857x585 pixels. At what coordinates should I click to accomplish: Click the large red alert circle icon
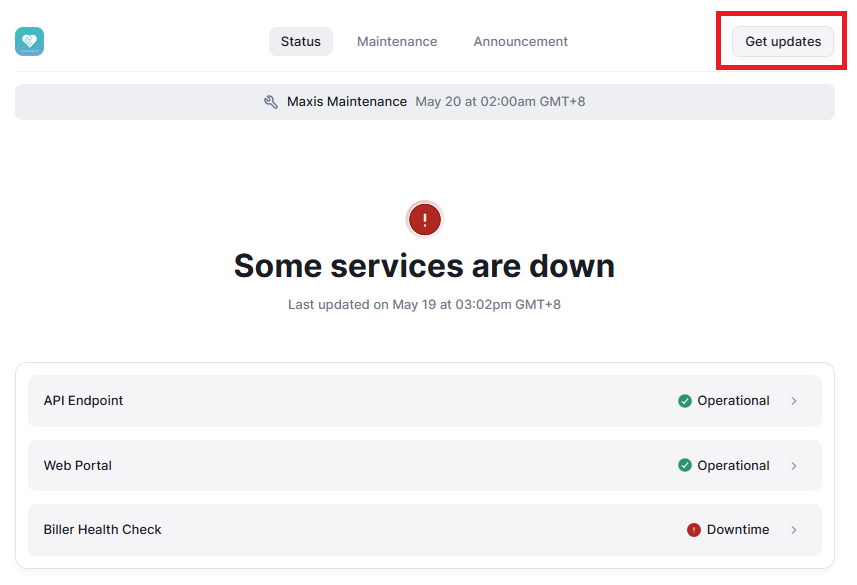(x=424, y=219)
